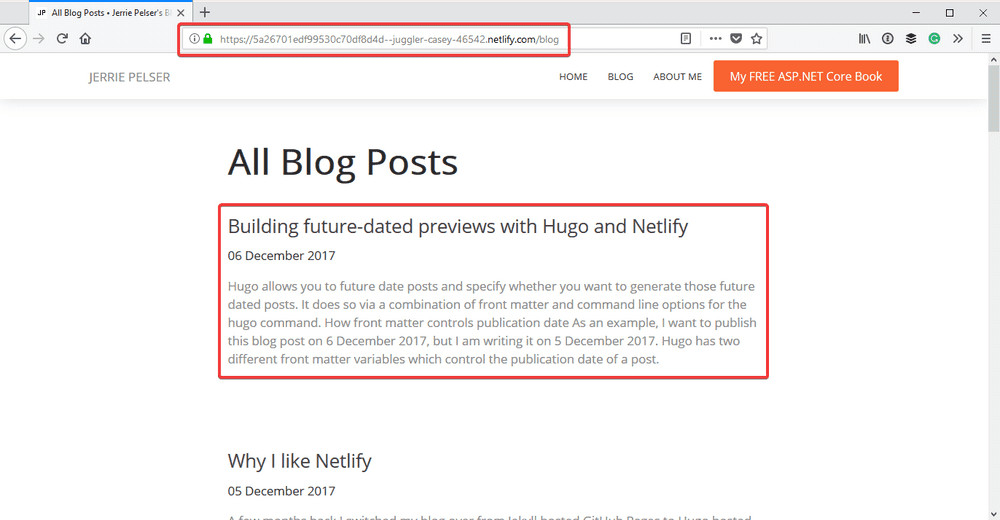
Task: Click the circular extension icon beside Library
Action: point(888,39)
